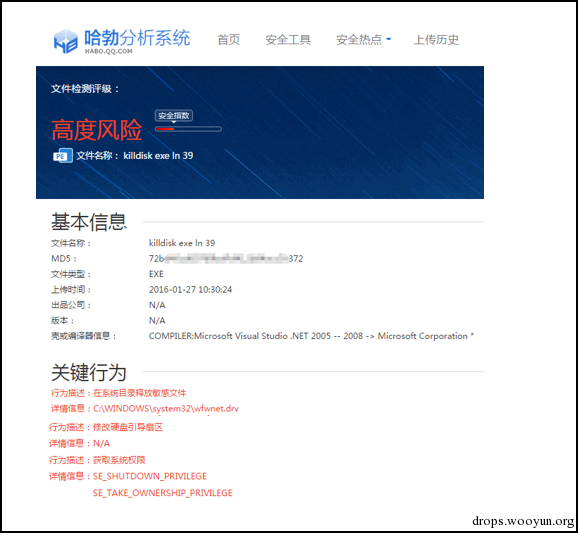578x533 pixels.
Task: Click the wfwnet.drv file path detail
Action: click(x=166, y=408)
